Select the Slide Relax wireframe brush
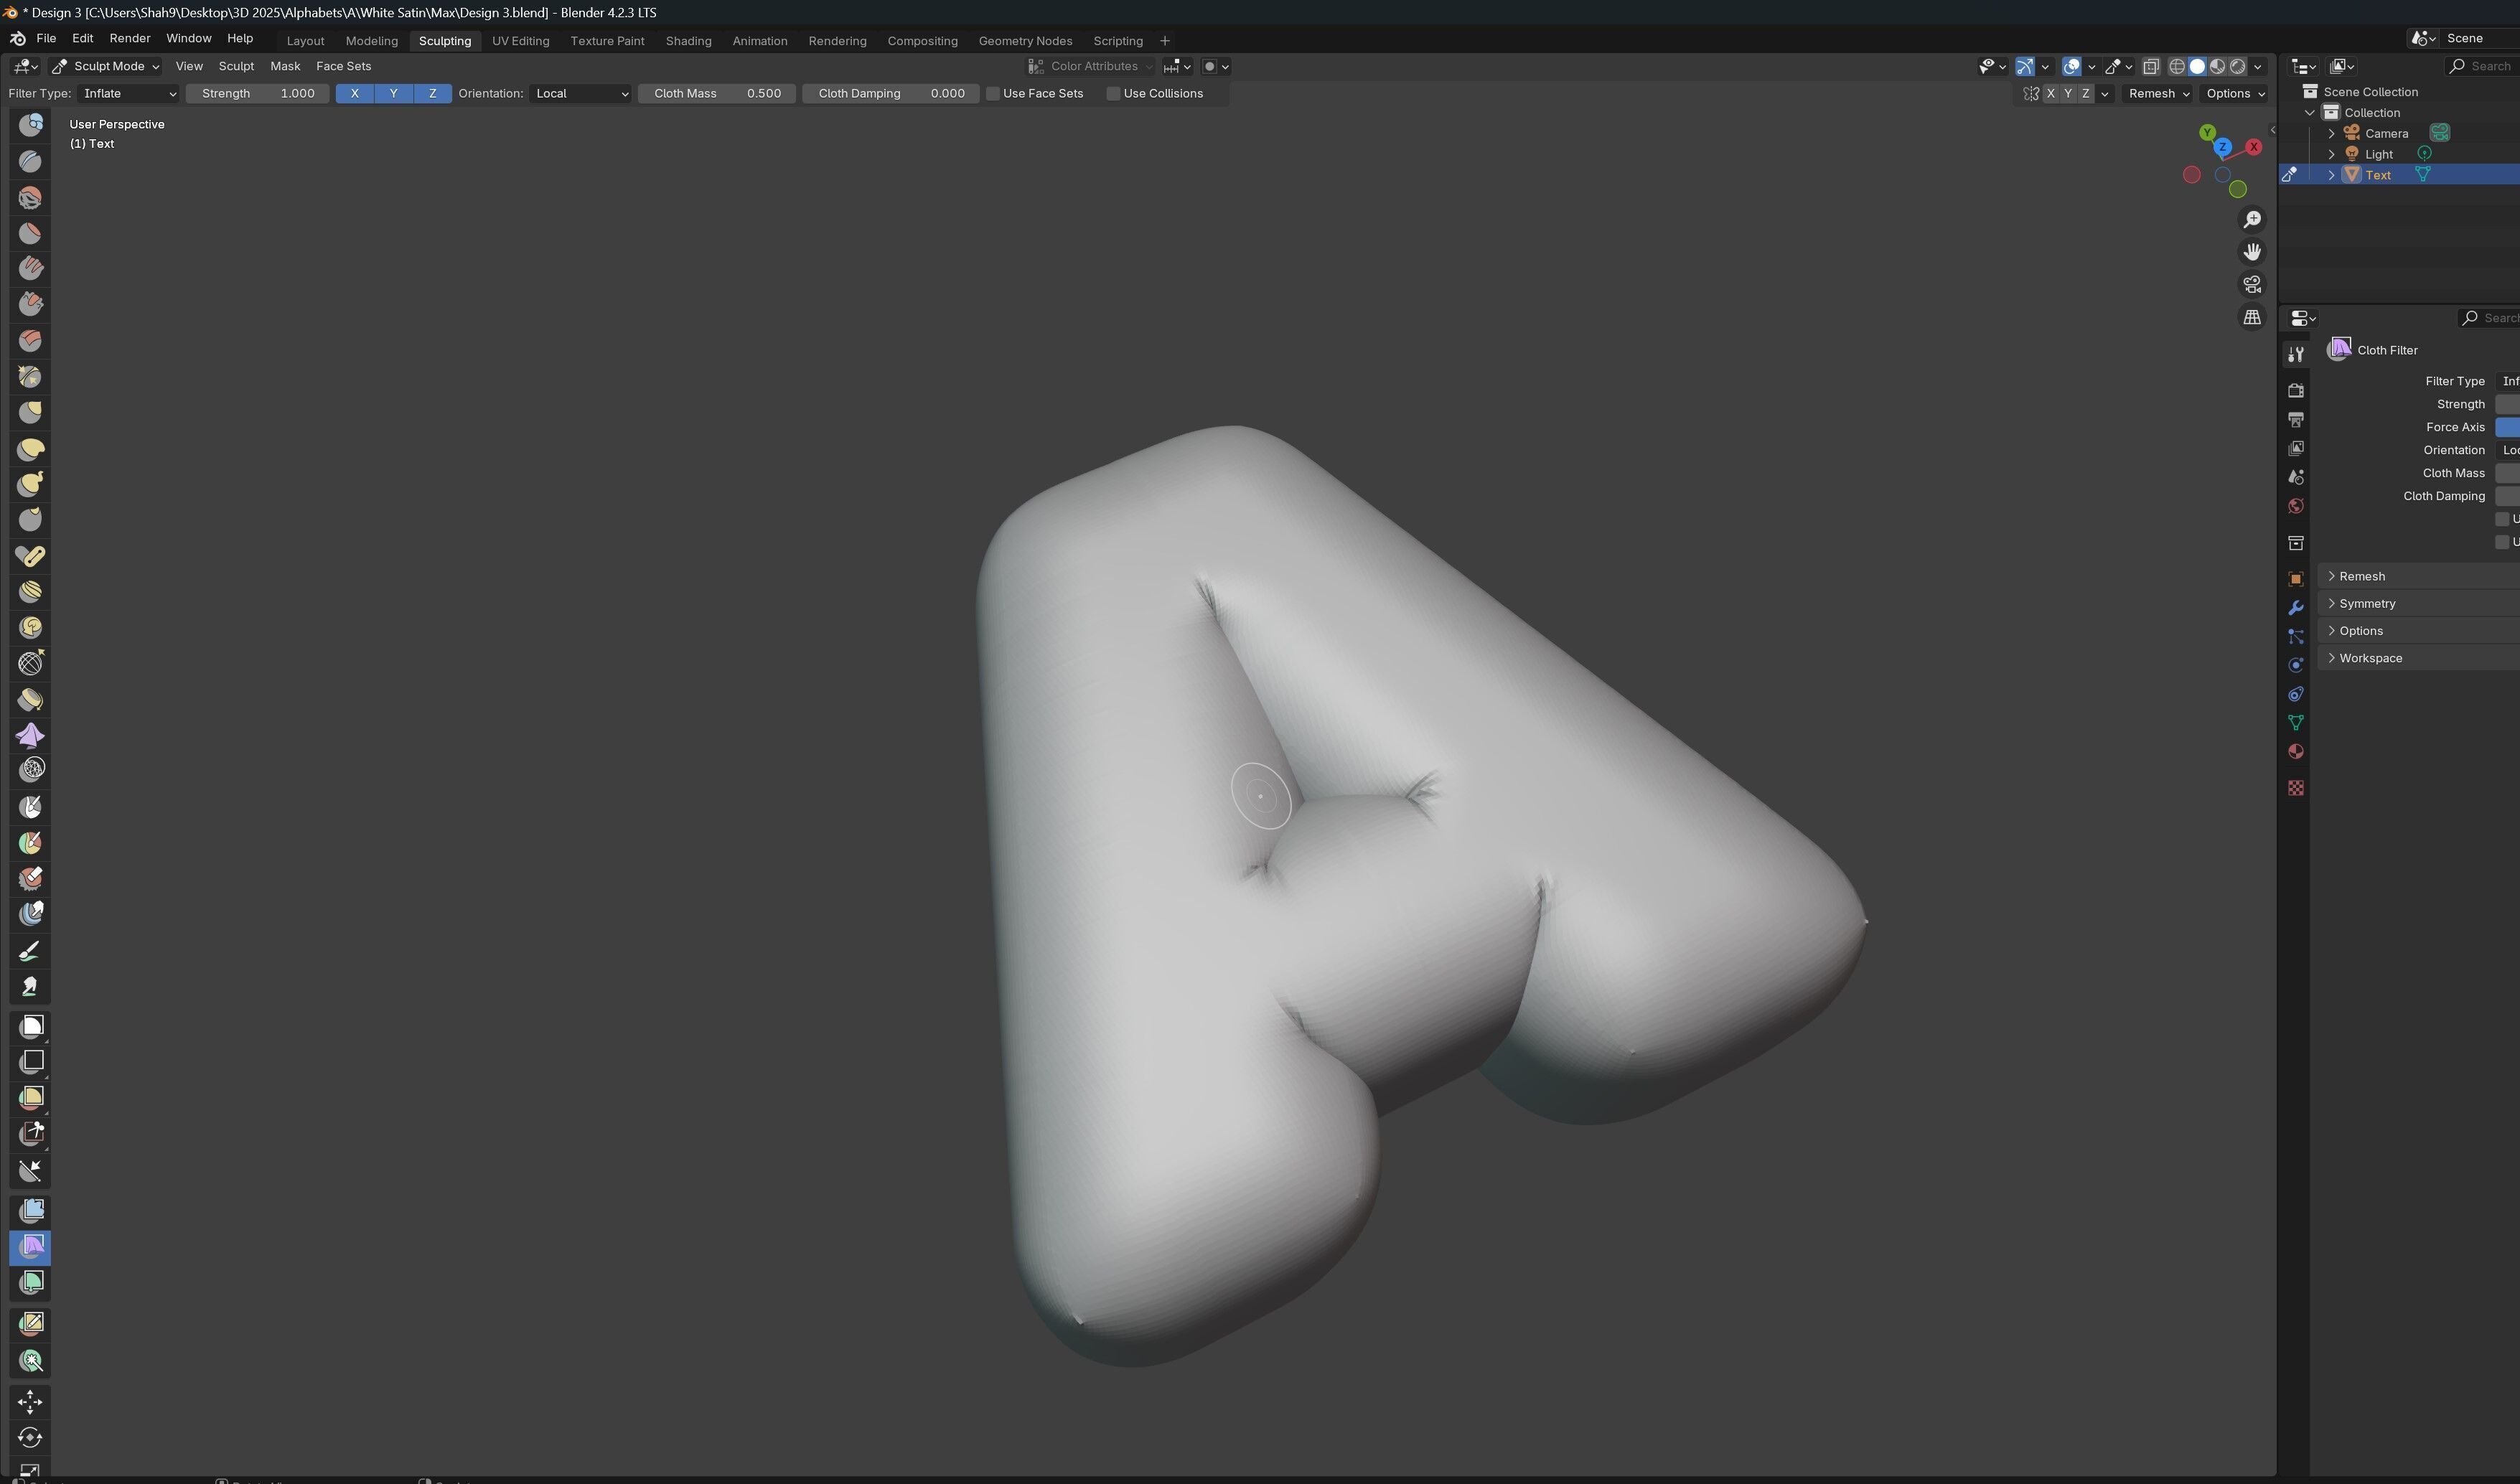This screenshot has height=1484, width=2520. click(30, 664)
